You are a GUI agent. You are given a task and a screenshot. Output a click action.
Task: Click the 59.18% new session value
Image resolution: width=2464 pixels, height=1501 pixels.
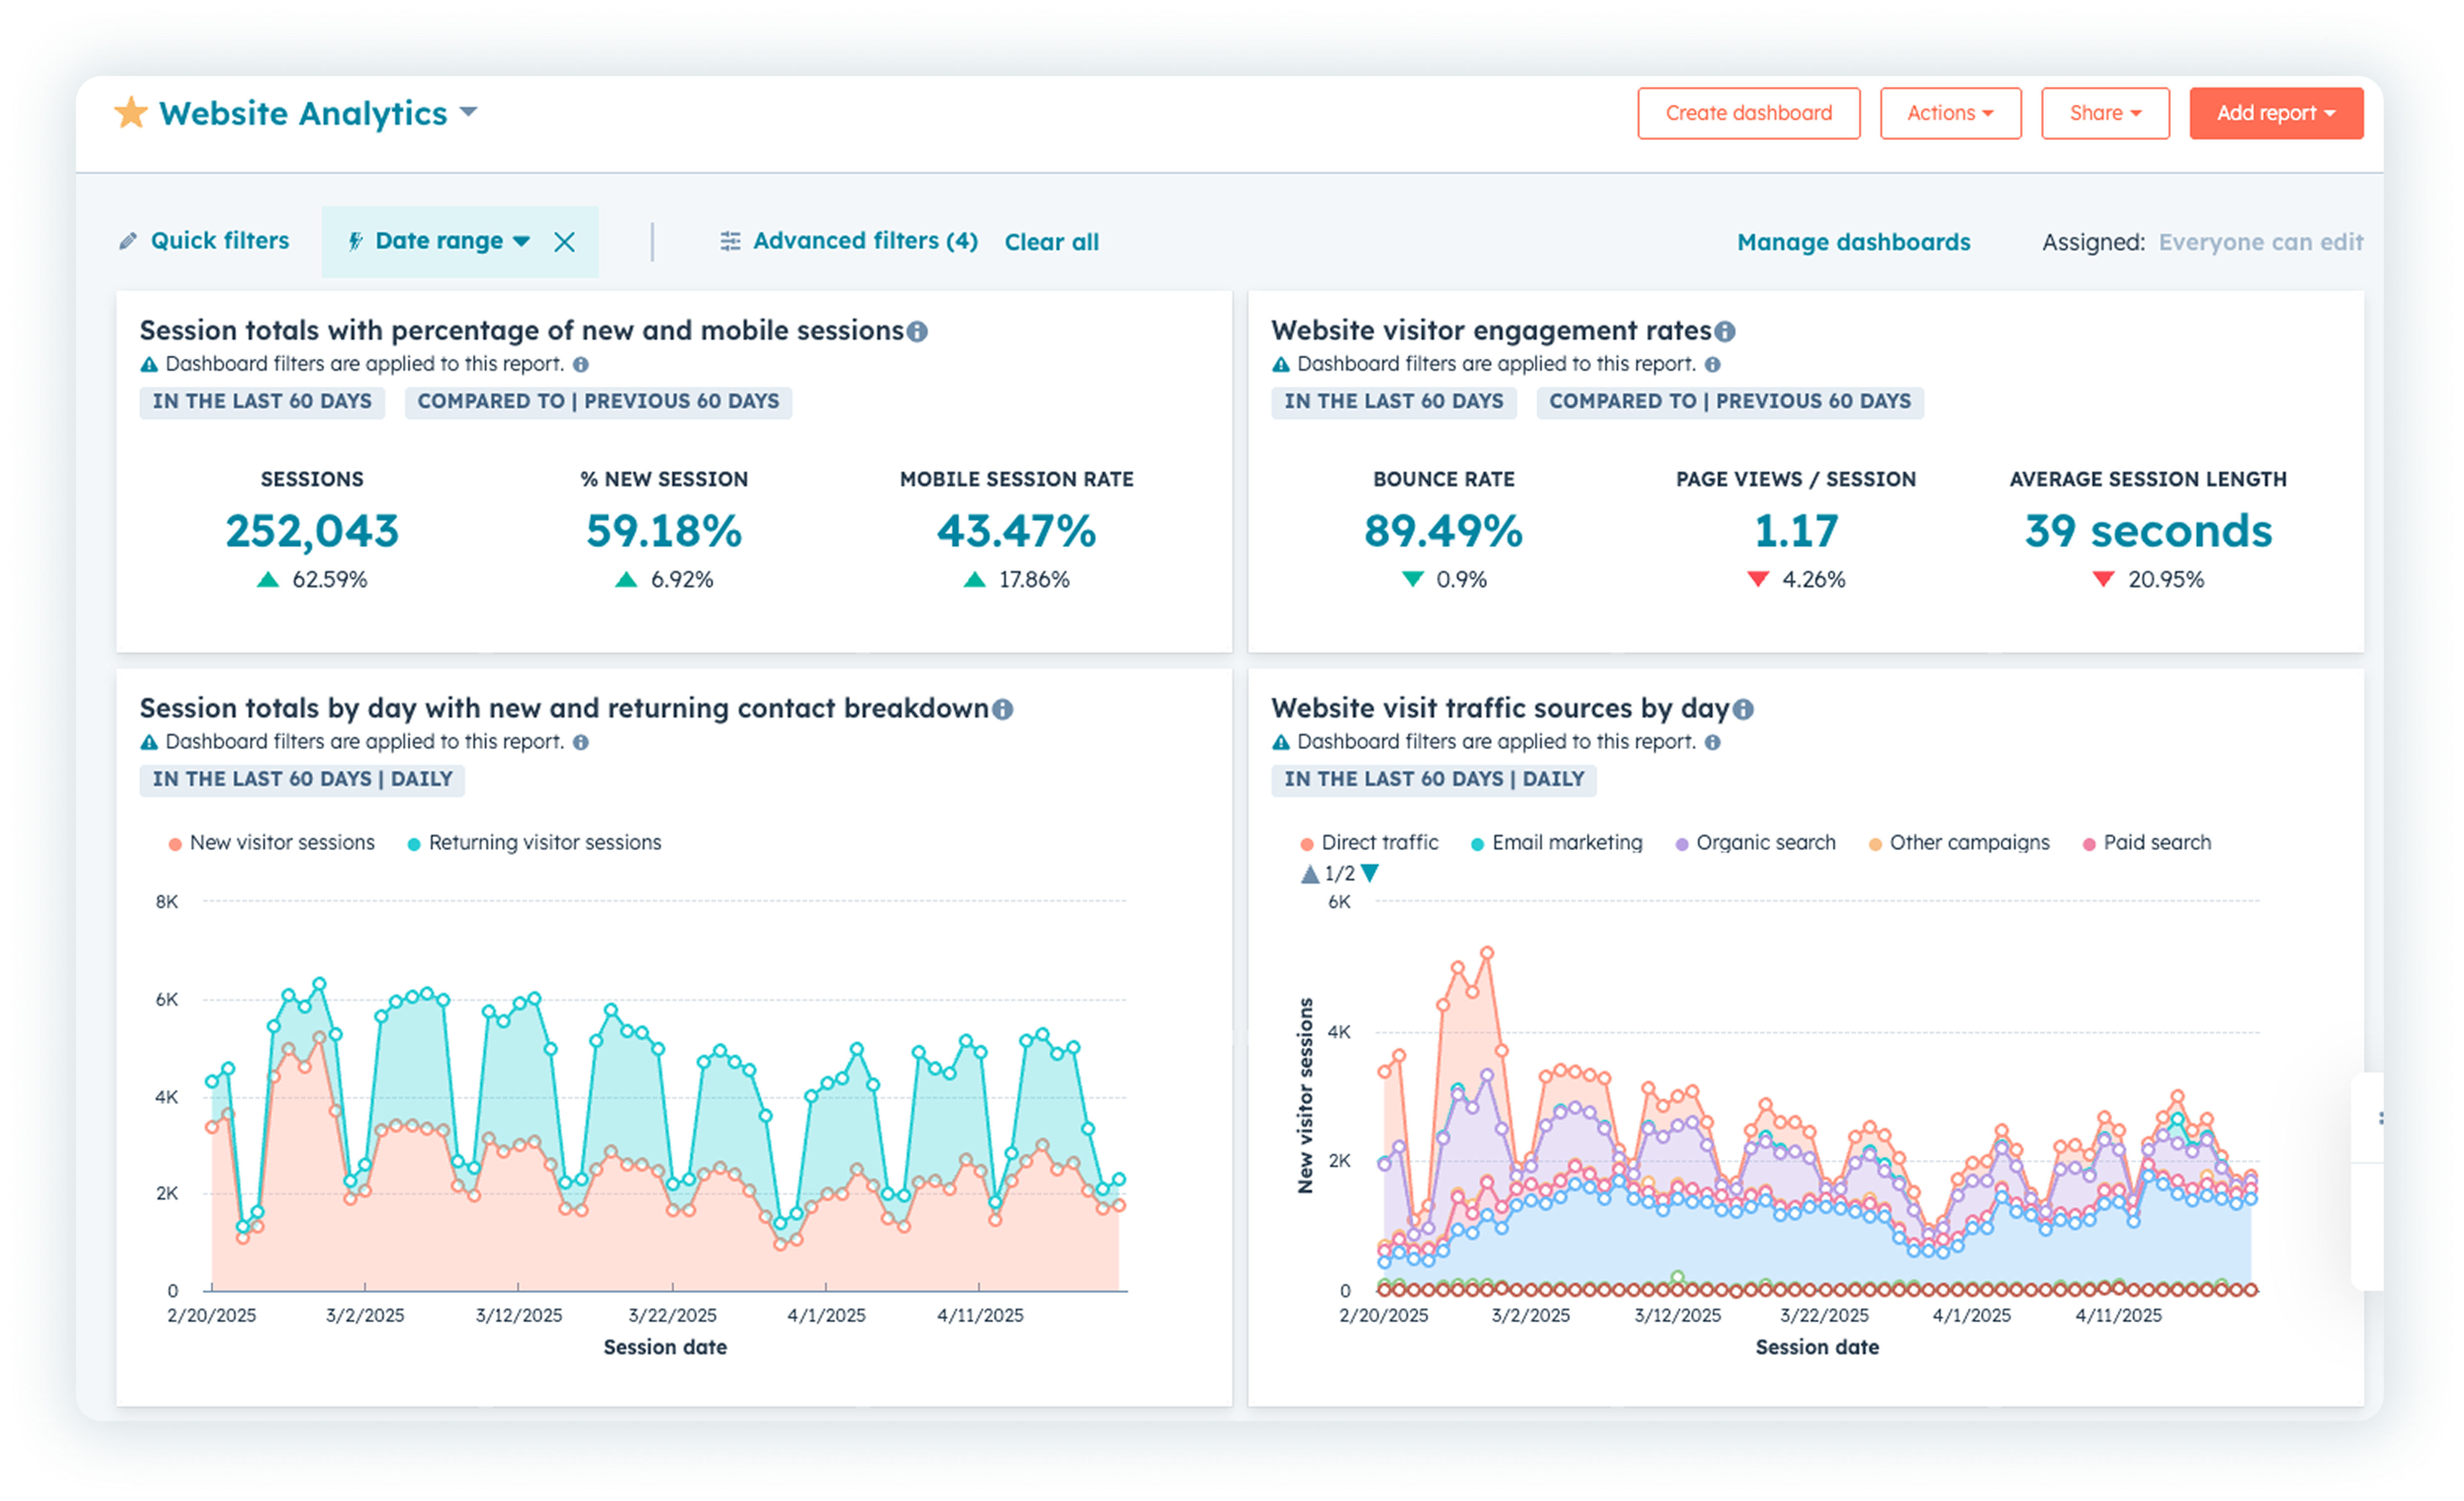(x=664, y=531)
